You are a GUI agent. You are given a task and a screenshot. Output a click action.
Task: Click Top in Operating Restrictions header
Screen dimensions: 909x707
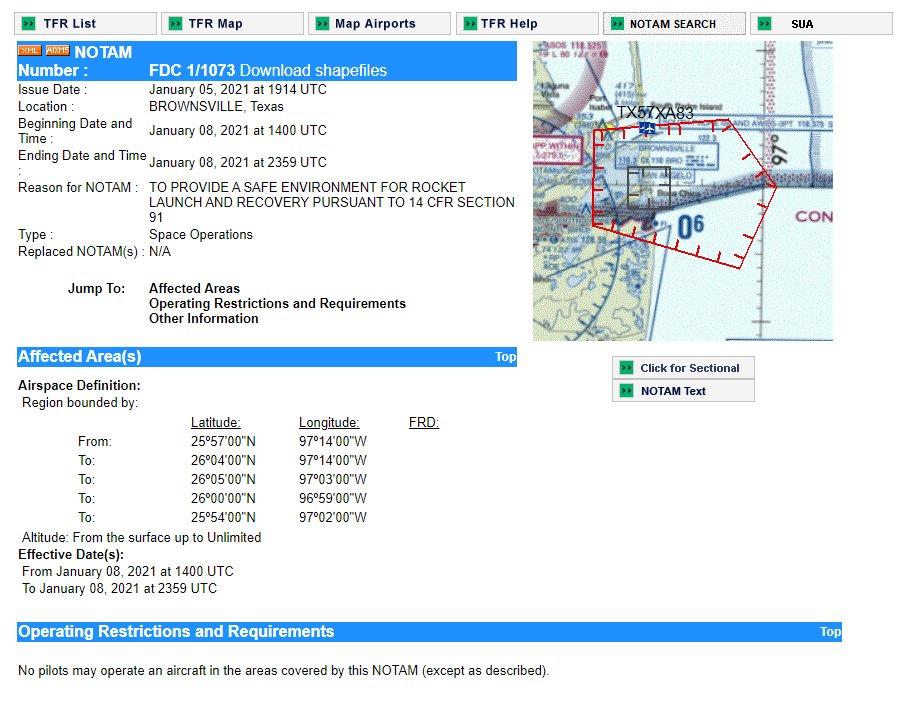click(830, 632)
